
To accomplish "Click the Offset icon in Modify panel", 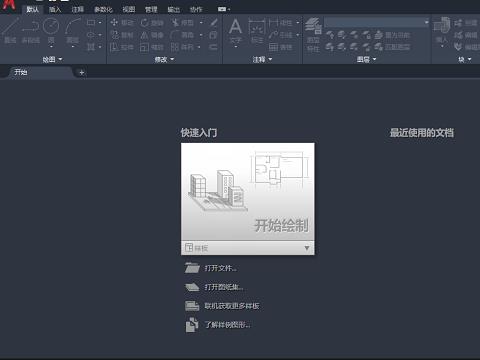I will (213, 47).
